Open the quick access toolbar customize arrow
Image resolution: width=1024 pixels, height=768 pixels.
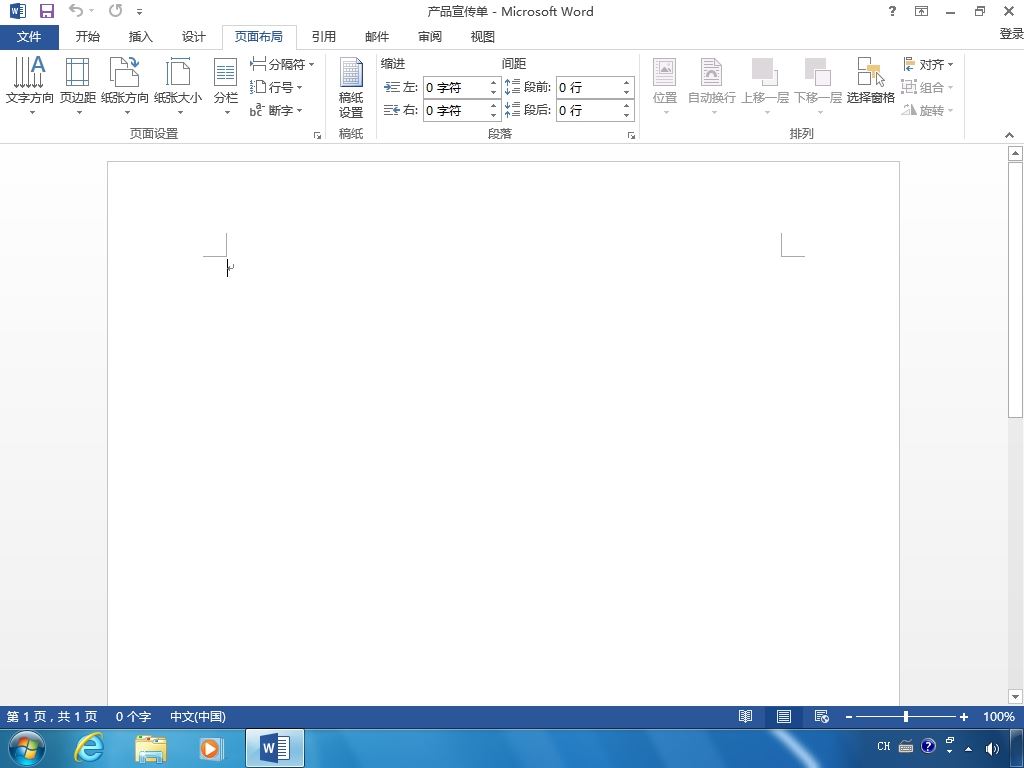139,12
